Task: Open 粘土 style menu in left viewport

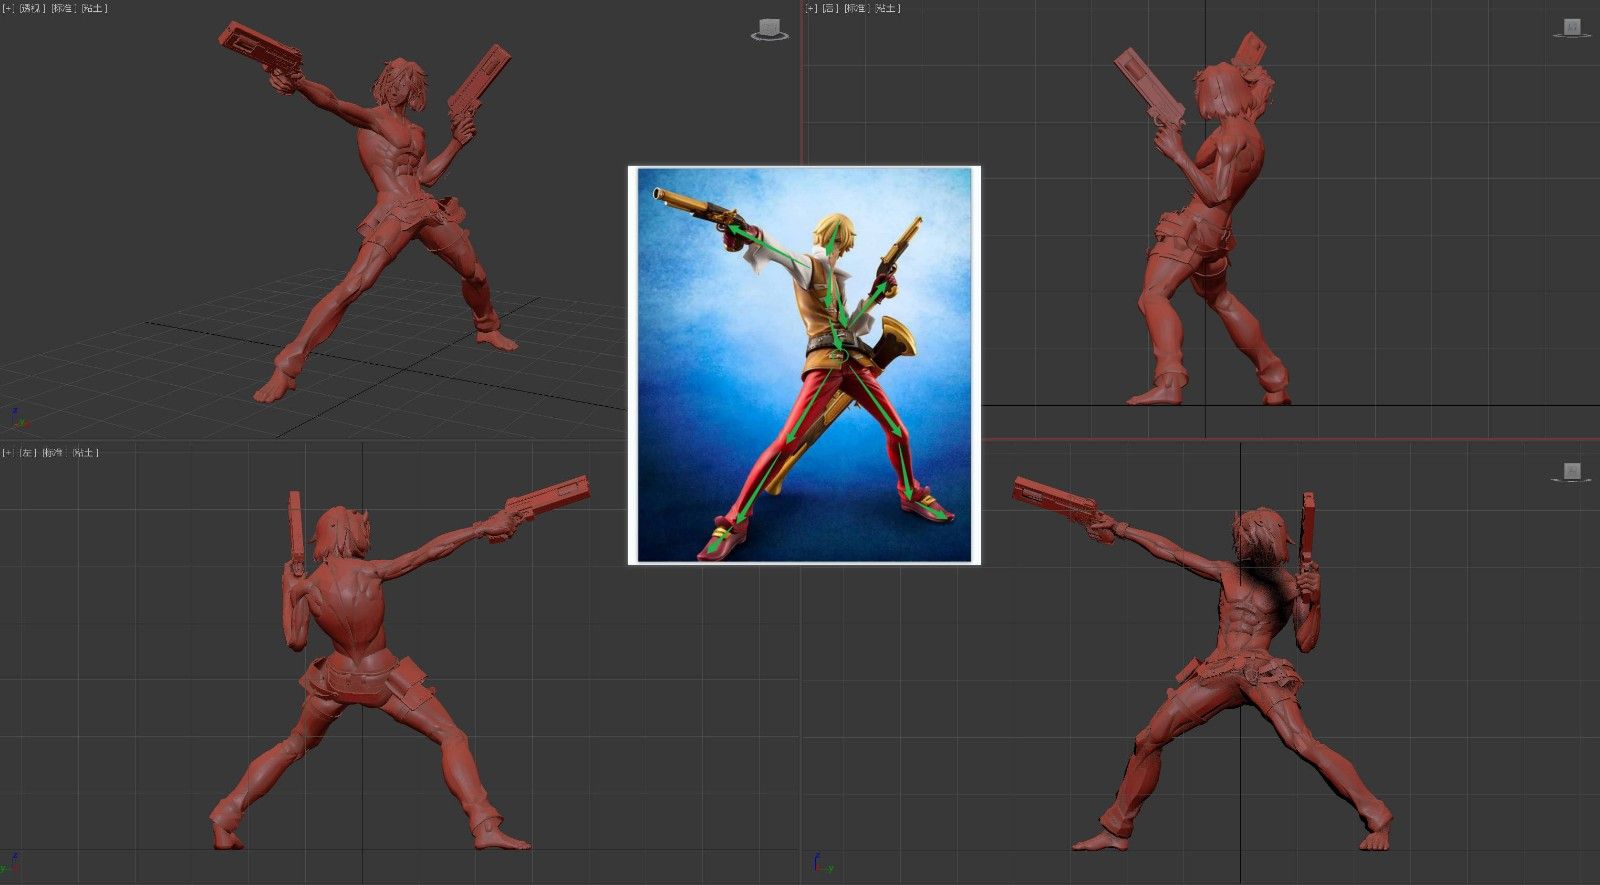Action: point(85,453)
